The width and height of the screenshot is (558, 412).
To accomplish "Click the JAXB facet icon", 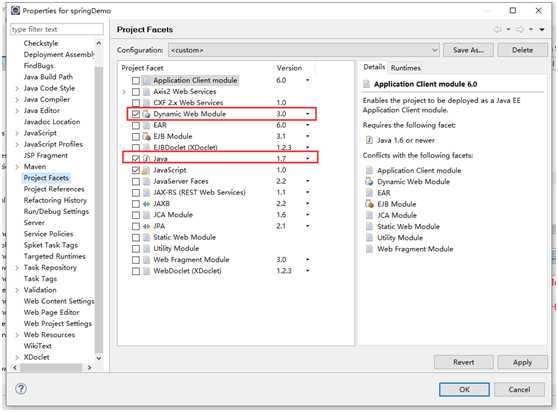I will coord(146,204).
